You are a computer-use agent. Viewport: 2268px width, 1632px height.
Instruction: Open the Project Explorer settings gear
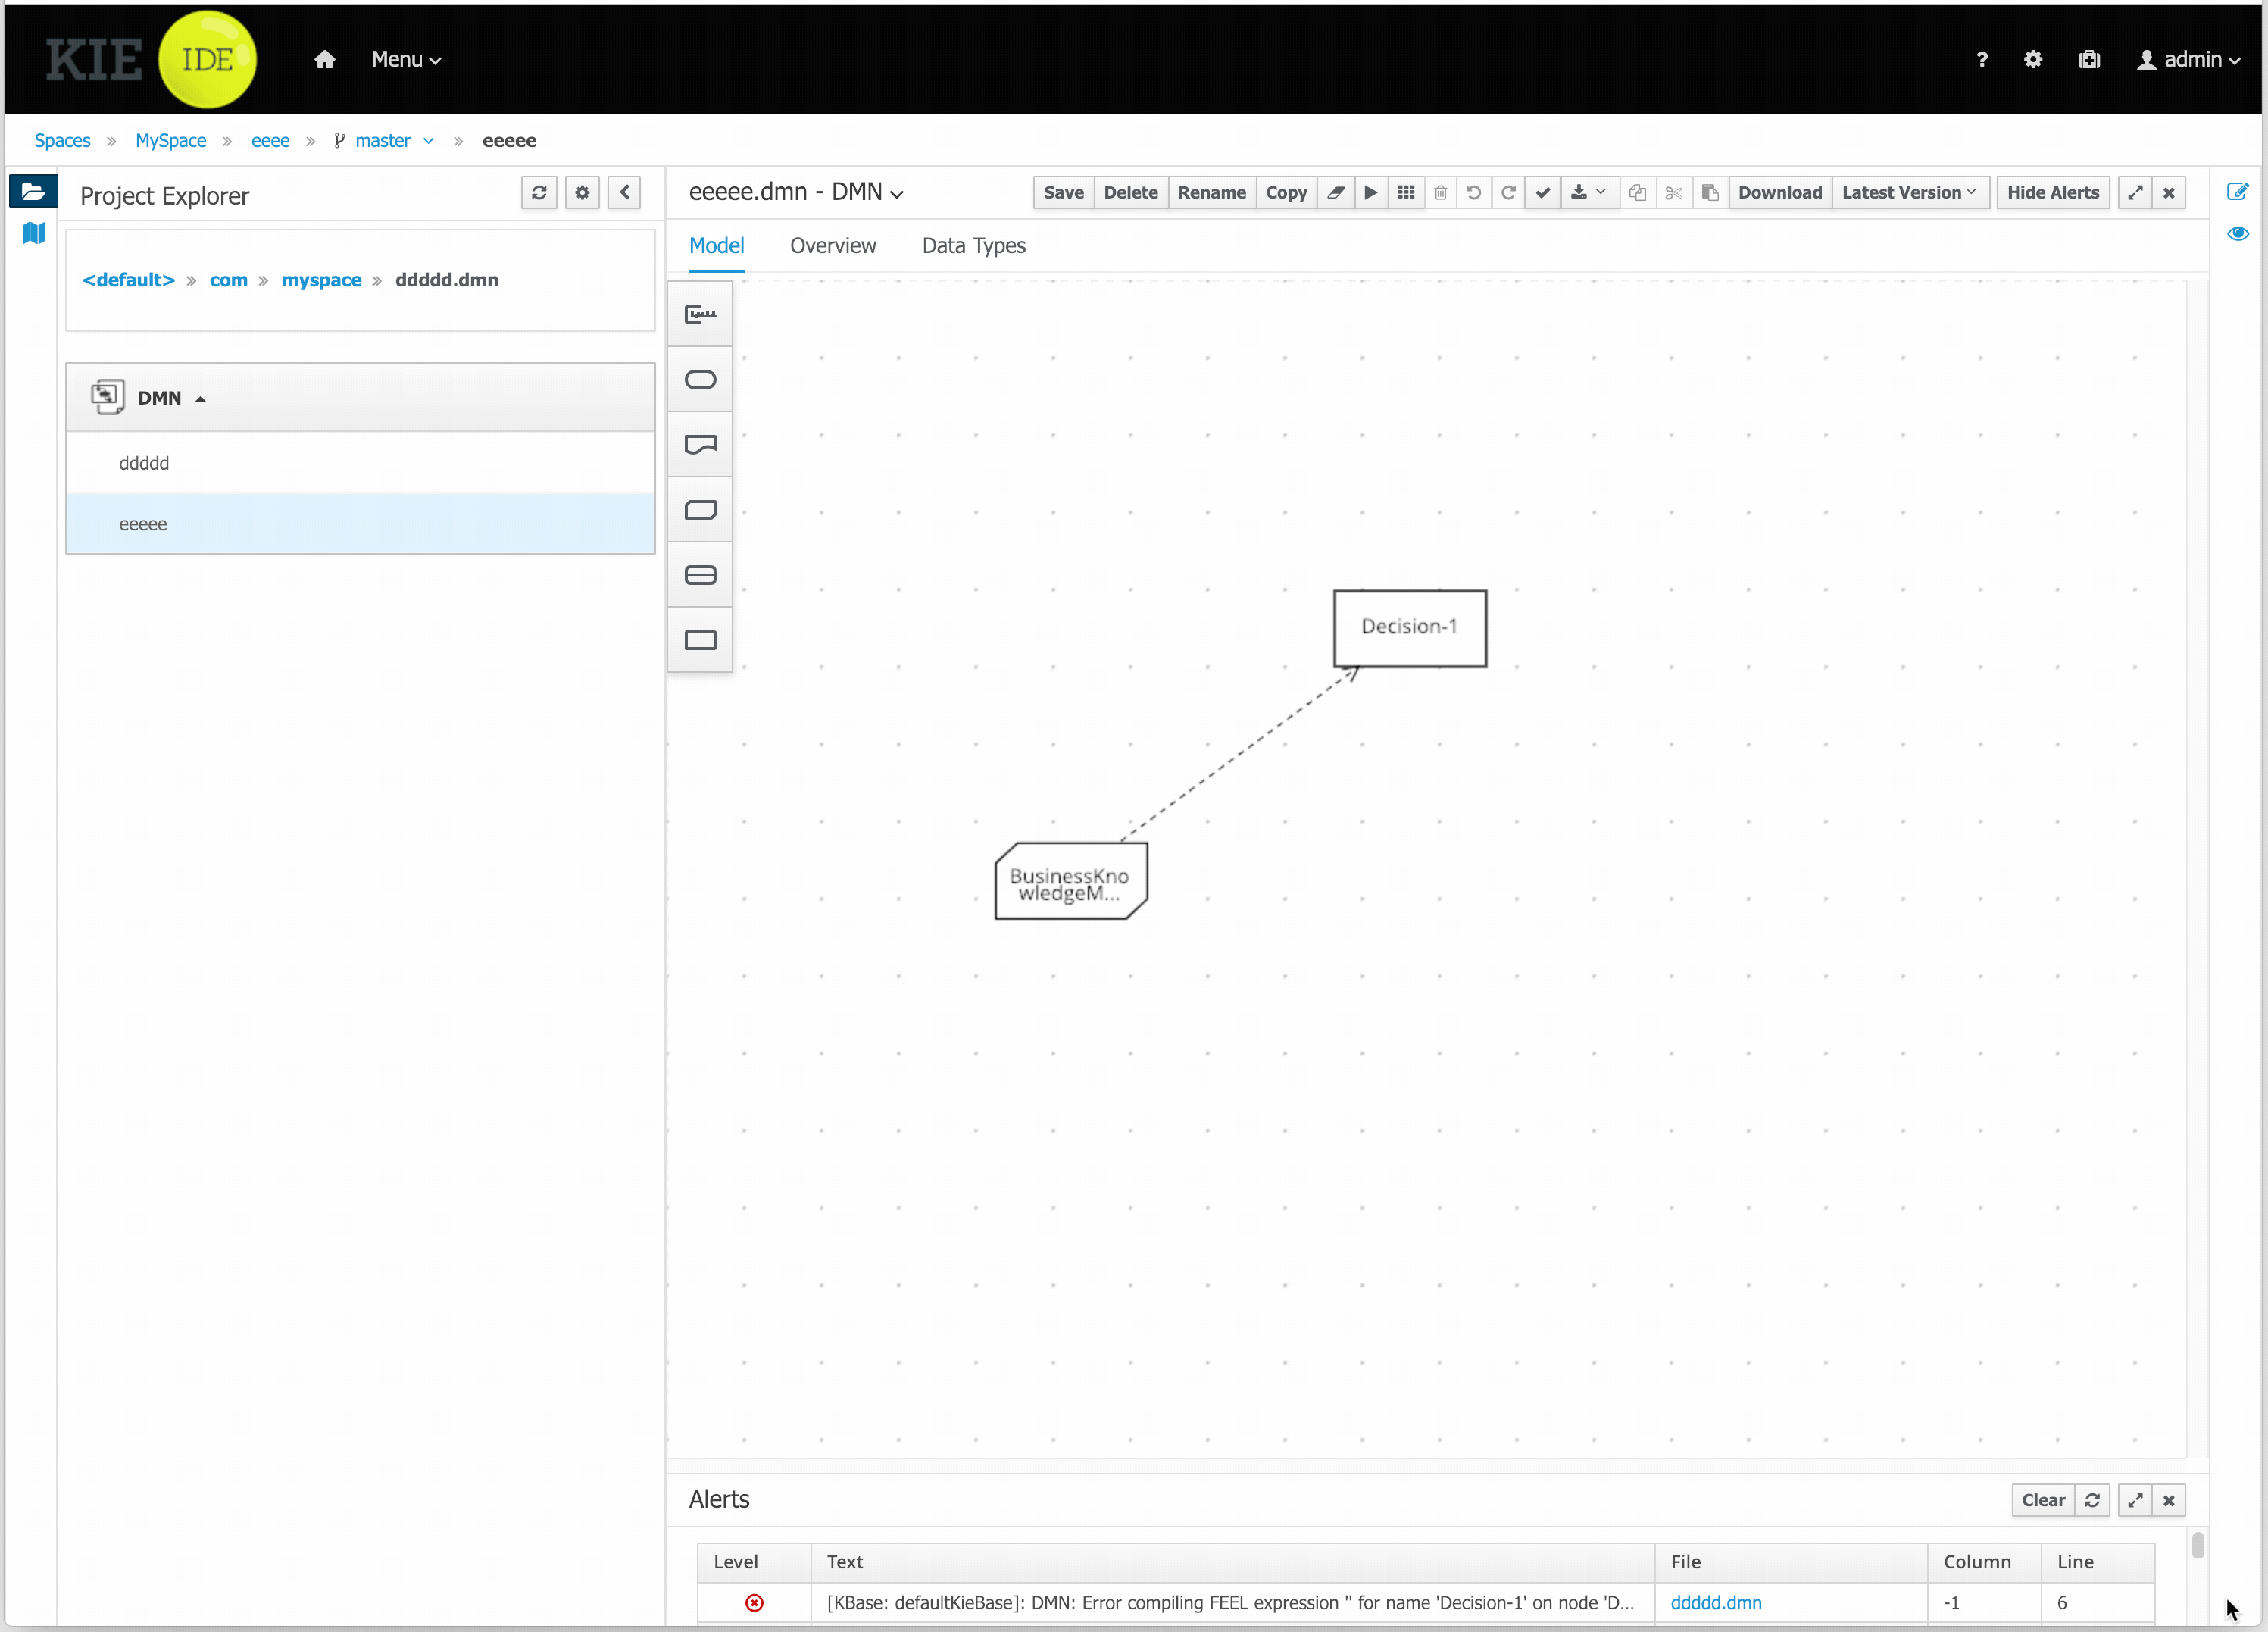tap(582, 192)
